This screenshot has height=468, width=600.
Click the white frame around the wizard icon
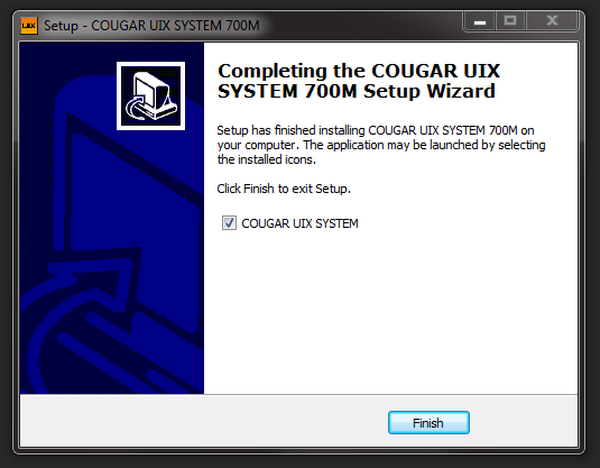151,64
